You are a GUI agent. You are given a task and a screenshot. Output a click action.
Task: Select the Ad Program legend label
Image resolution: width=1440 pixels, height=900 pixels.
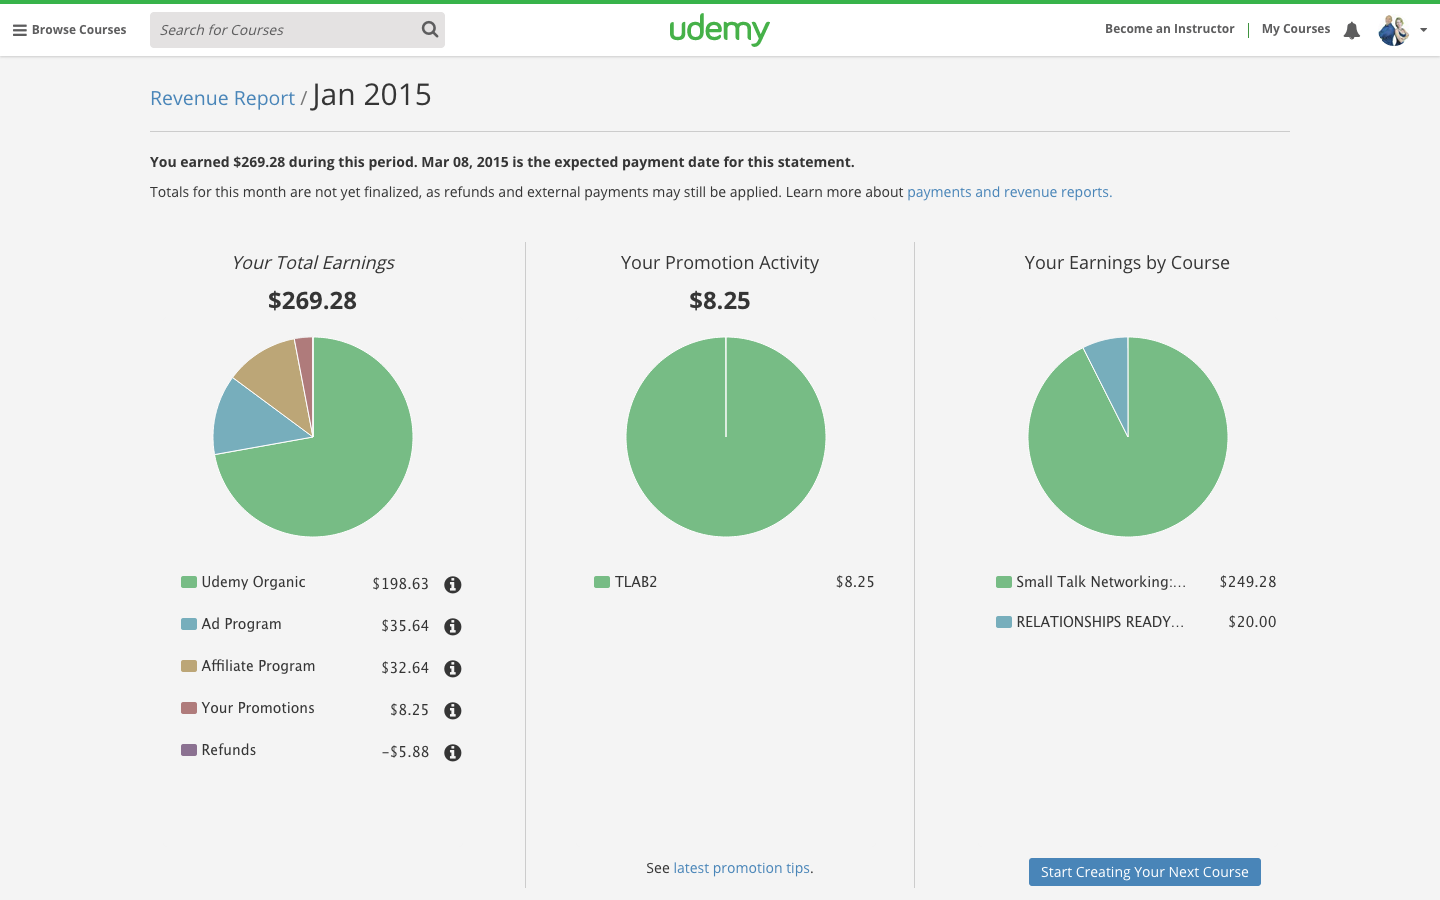pos(242,624)
